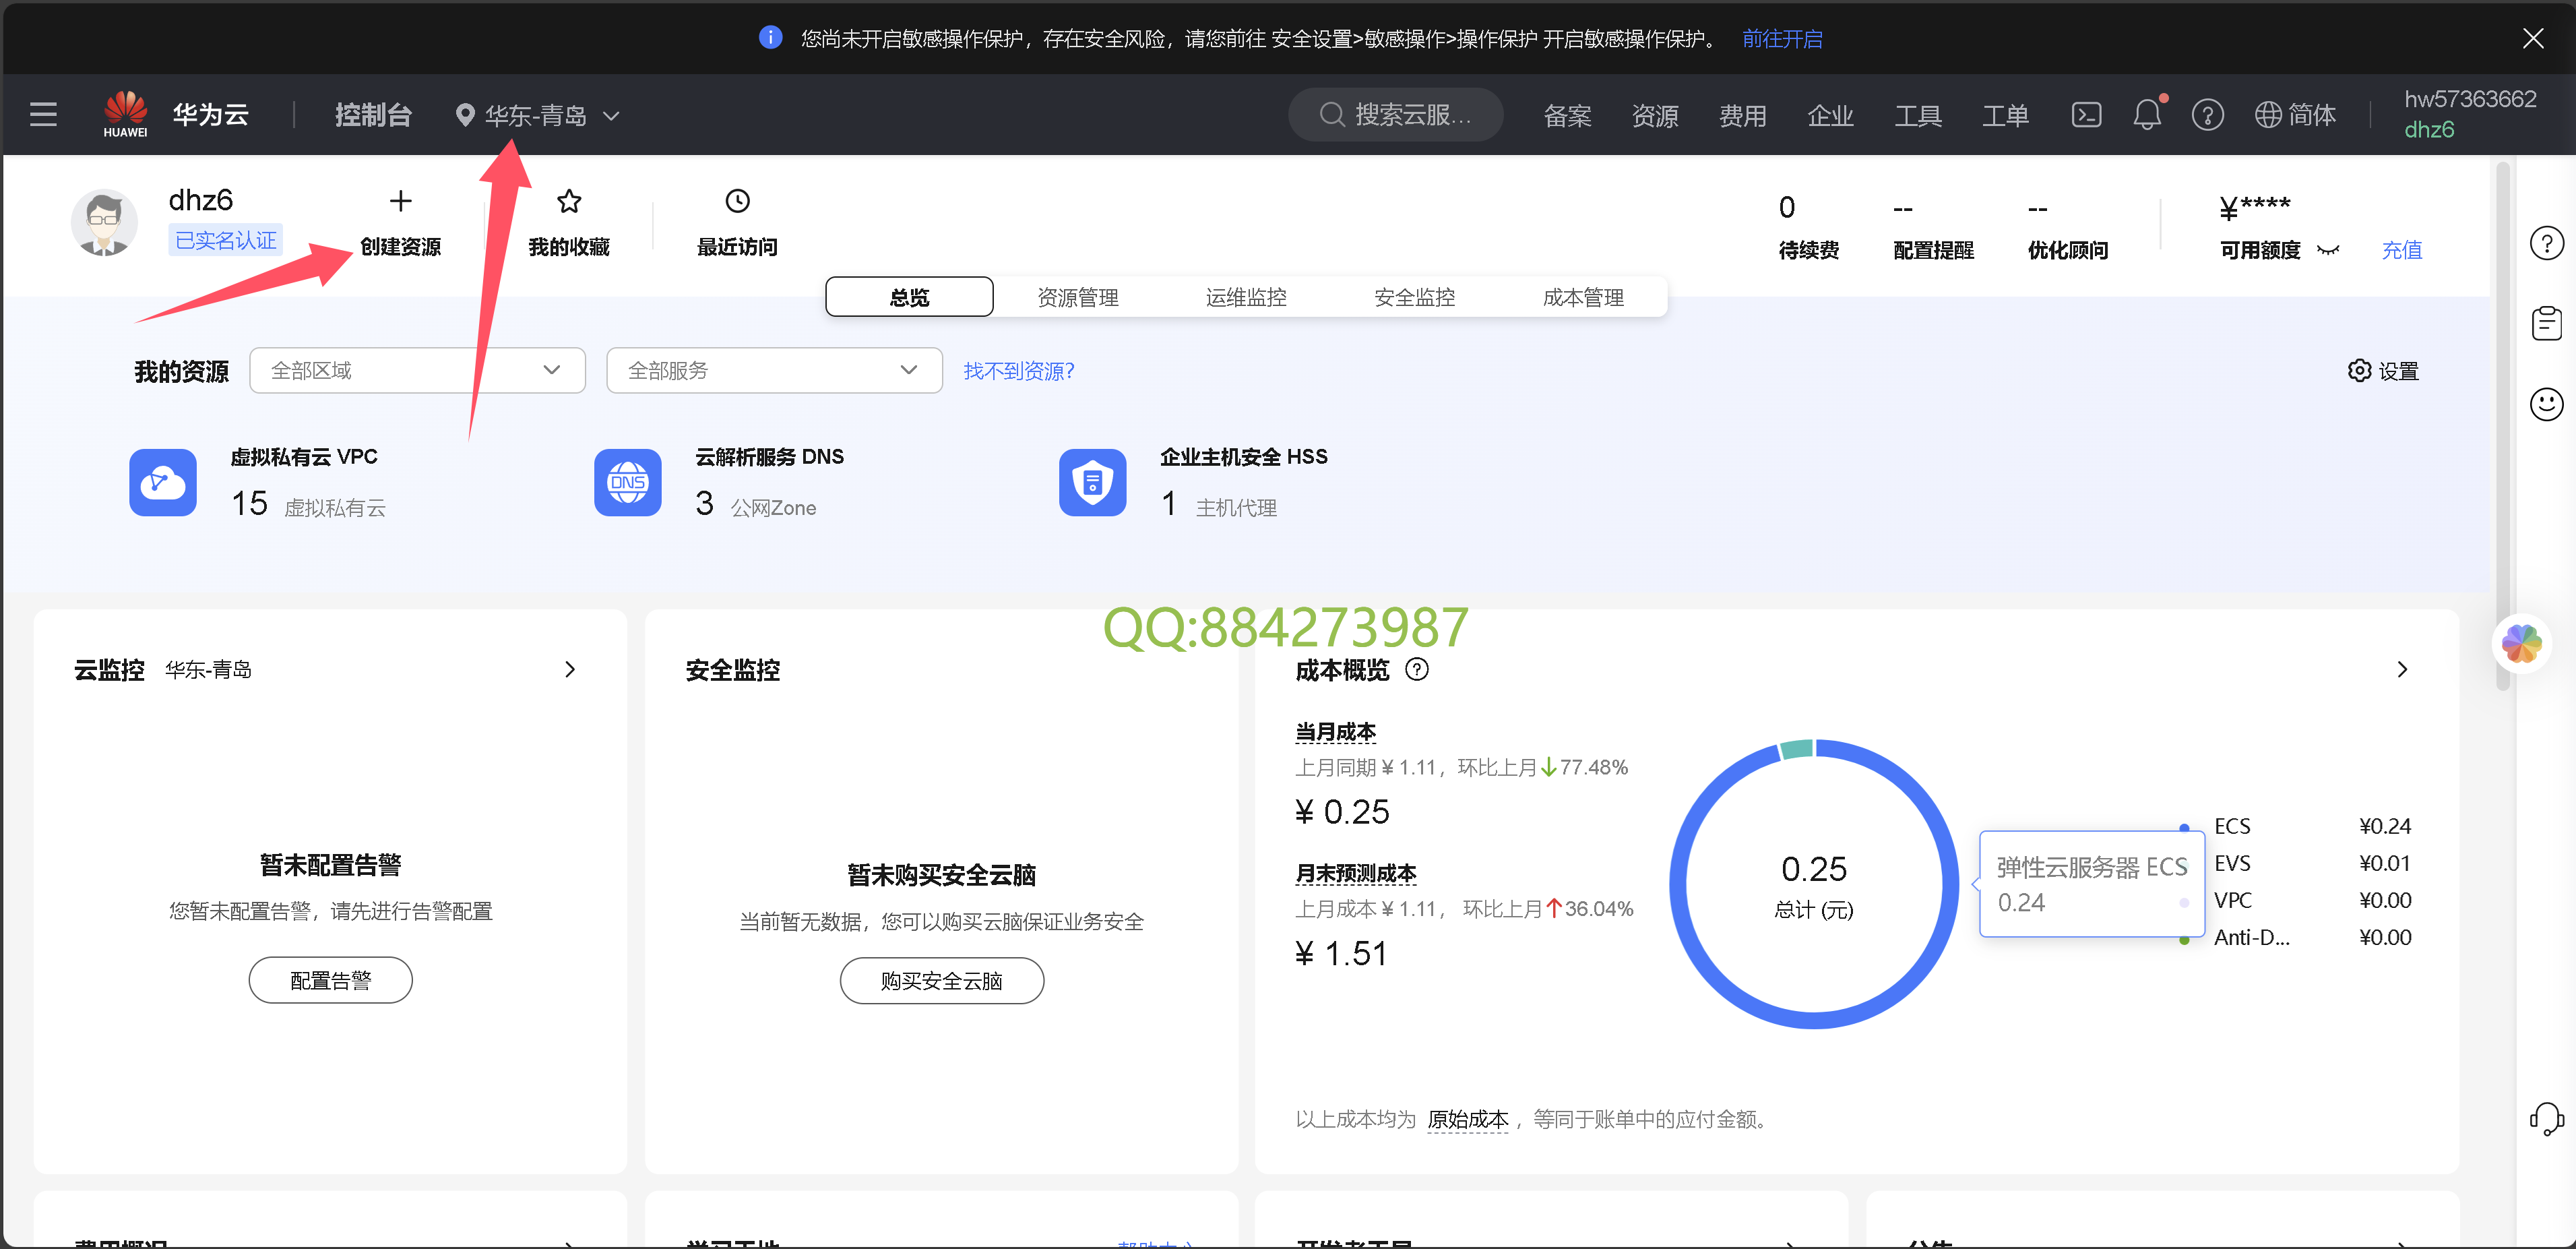Open the 全部服务 dropdown
This screenshot has width=2576, height=1249.
pyautogui.click(x=774, y=371)
